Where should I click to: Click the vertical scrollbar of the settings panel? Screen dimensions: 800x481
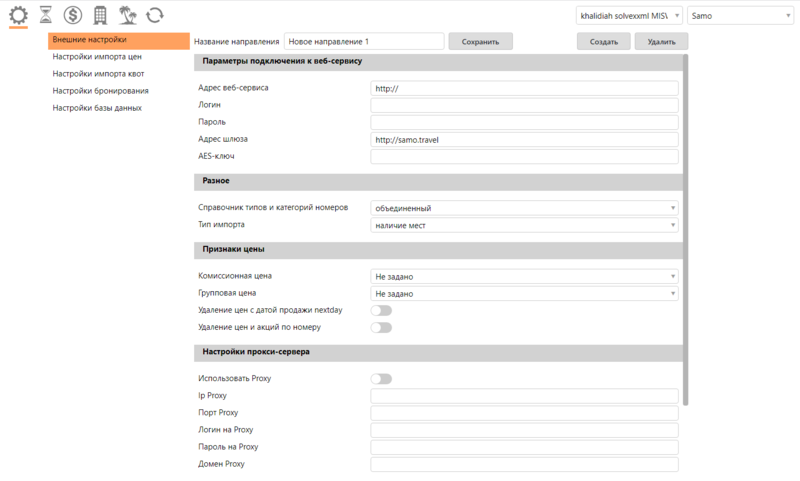pyautogui.click(x=685, y=230)
